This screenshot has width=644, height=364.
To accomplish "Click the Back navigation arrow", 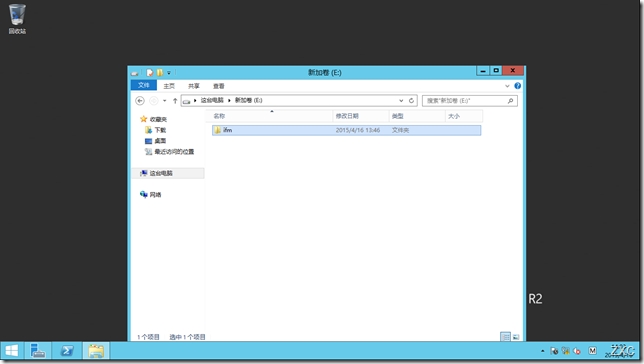I will pos(140,101).
